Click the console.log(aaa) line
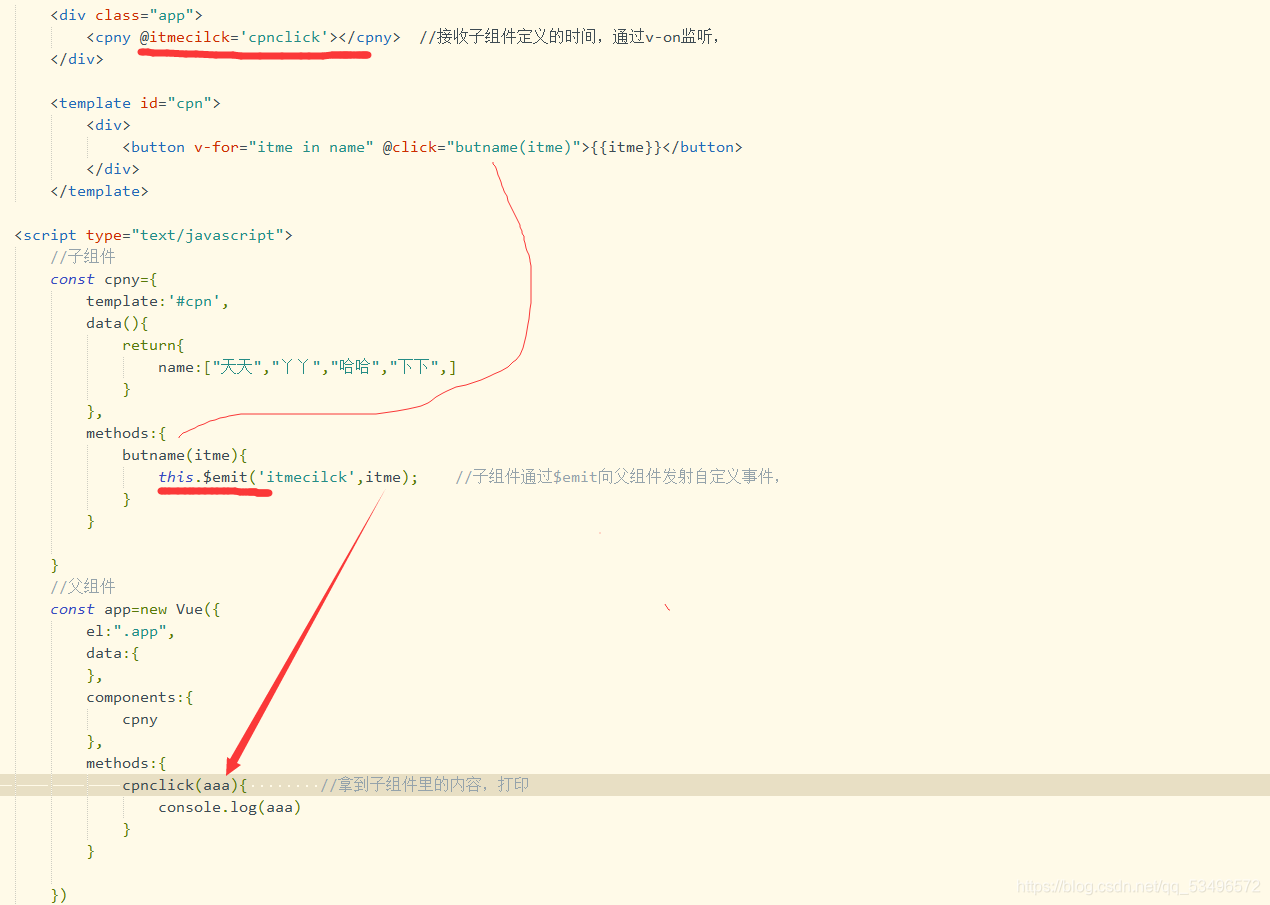Viewport: 1270px width, 905px height. coord(229,807)
